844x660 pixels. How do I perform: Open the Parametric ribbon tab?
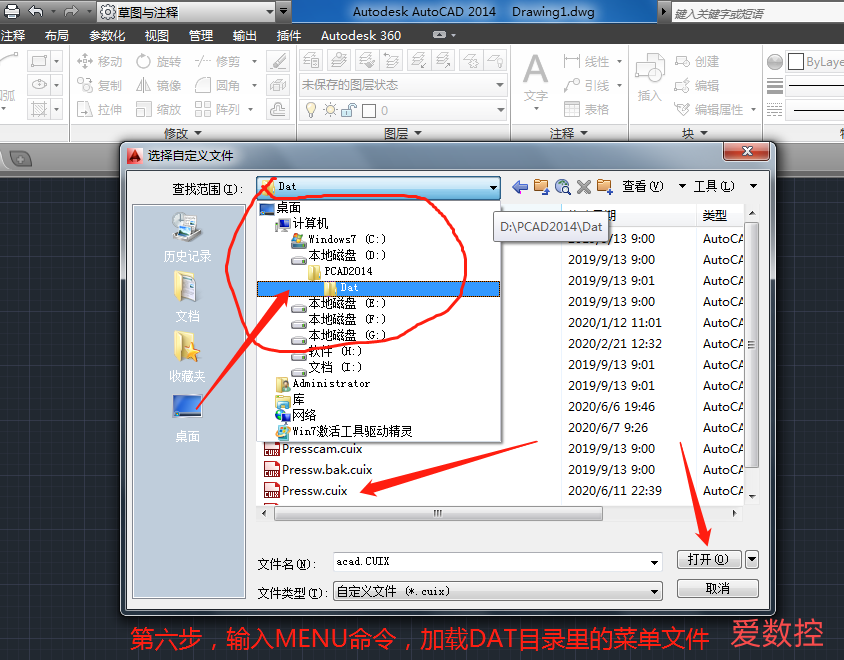pyautogui.click(x=107, y=36)
